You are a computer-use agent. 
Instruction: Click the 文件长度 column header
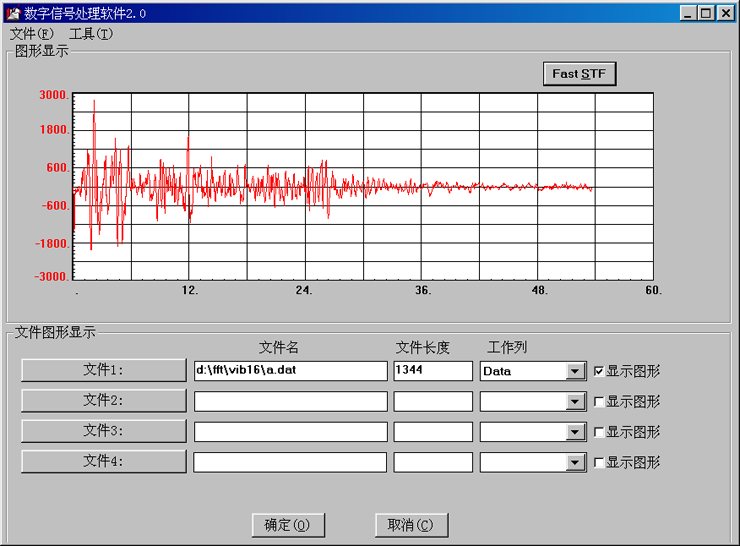[422, 348]
